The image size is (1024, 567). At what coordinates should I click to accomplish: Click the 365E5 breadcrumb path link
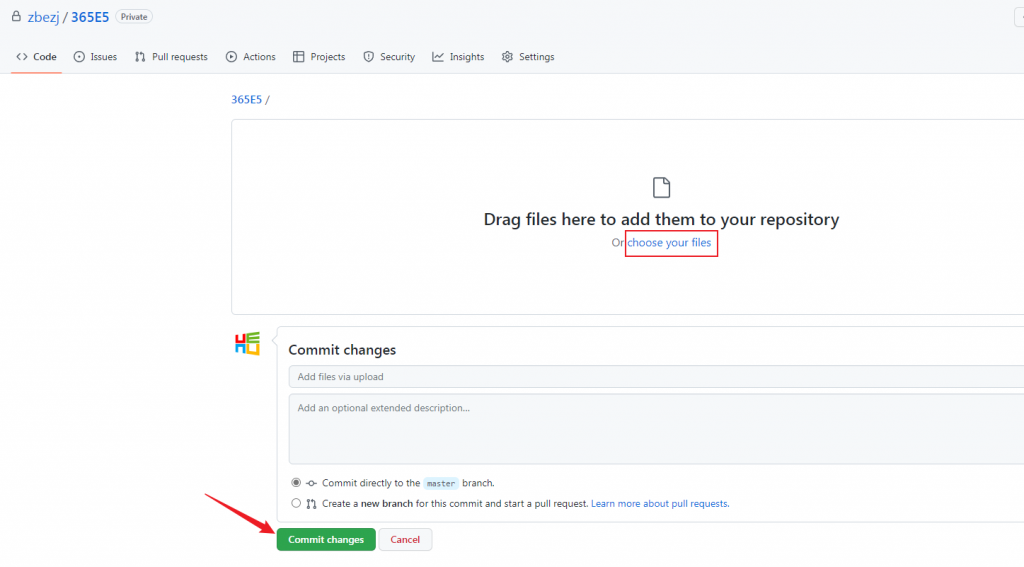tap(246, 99)
